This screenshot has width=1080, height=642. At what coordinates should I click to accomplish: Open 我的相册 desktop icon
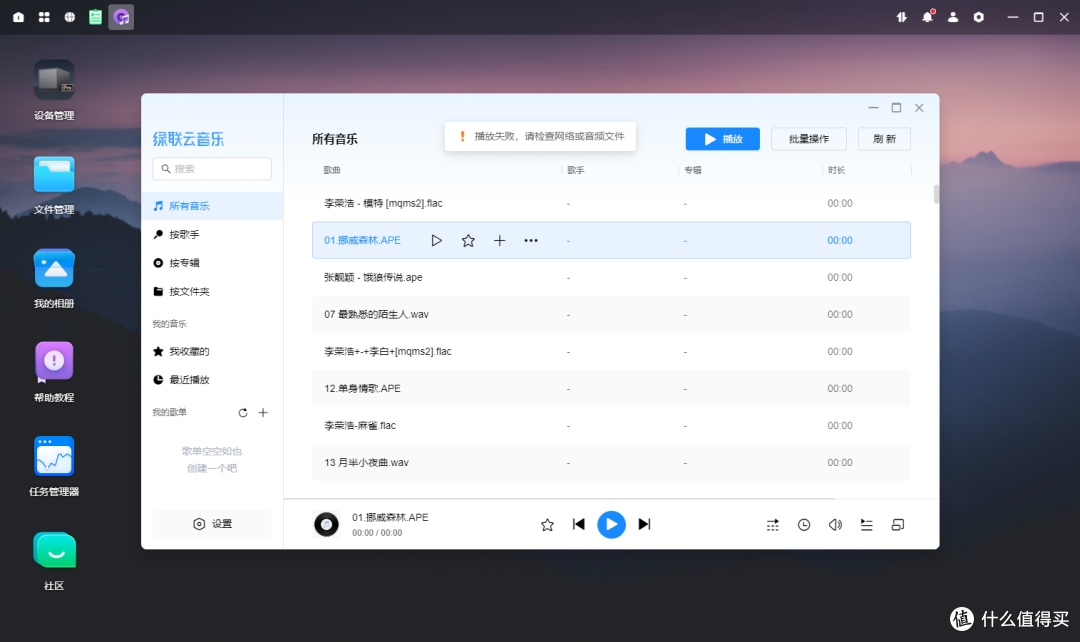[x=54, y=278]
